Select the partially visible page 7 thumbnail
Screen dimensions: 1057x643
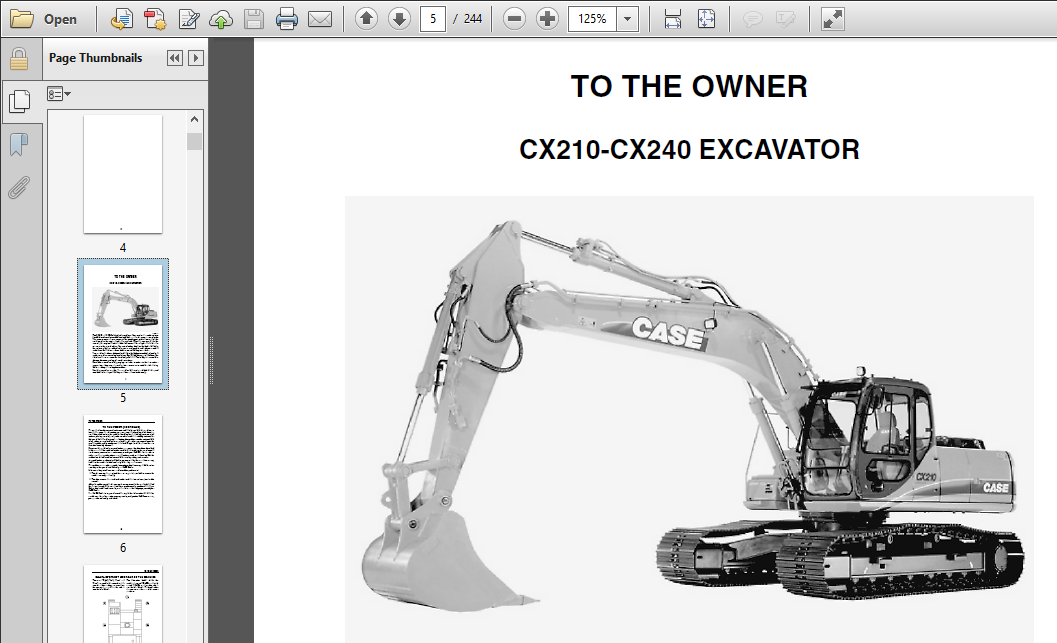click(123, 604)
